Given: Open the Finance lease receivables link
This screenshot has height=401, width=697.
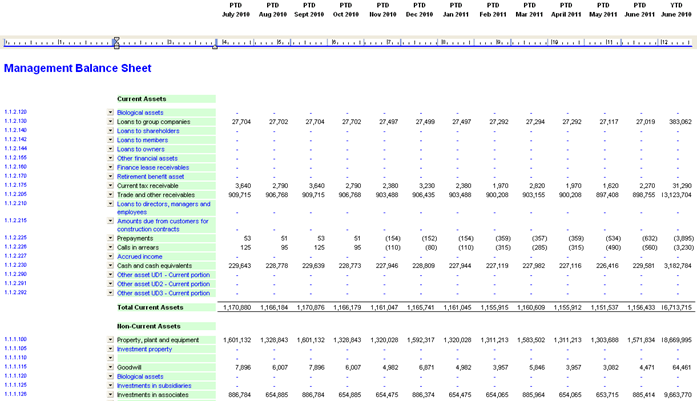Looking at the screenshot, I should (x=153, y=167).
